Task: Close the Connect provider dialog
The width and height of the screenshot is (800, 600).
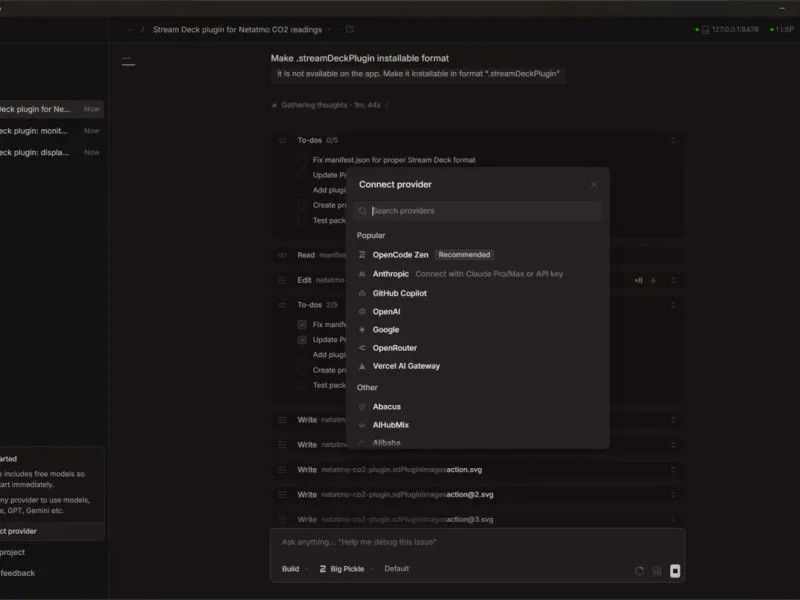Action: [x=593, y=185]
